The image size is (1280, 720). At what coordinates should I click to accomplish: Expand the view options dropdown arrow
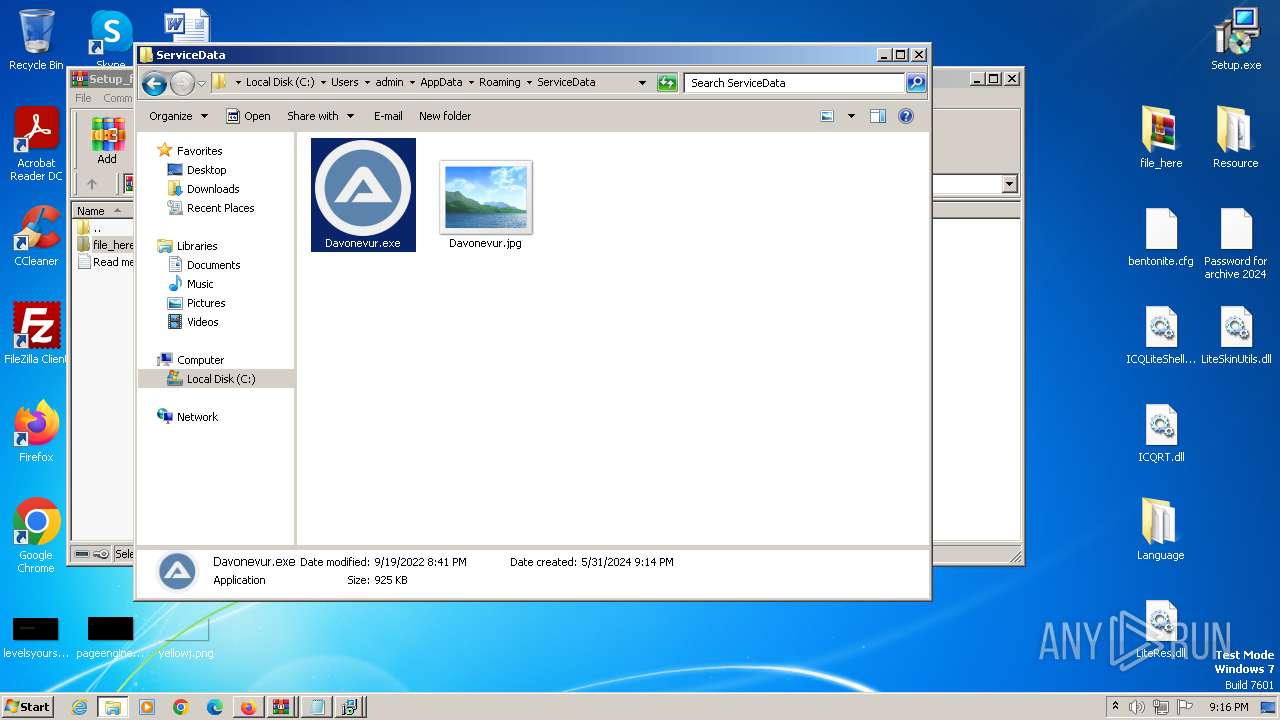tap(851, 116)
